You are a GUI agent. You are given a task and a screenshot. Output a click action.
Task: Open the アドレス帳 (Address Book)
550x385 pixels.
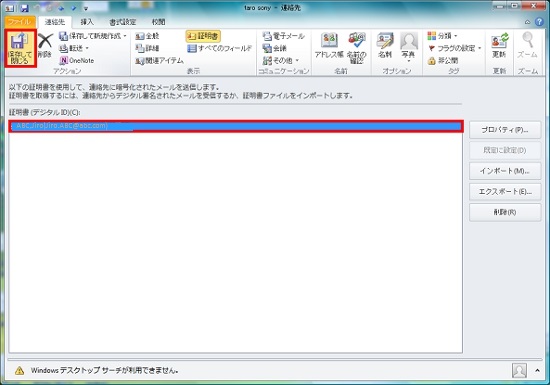[x=329, y=46]
